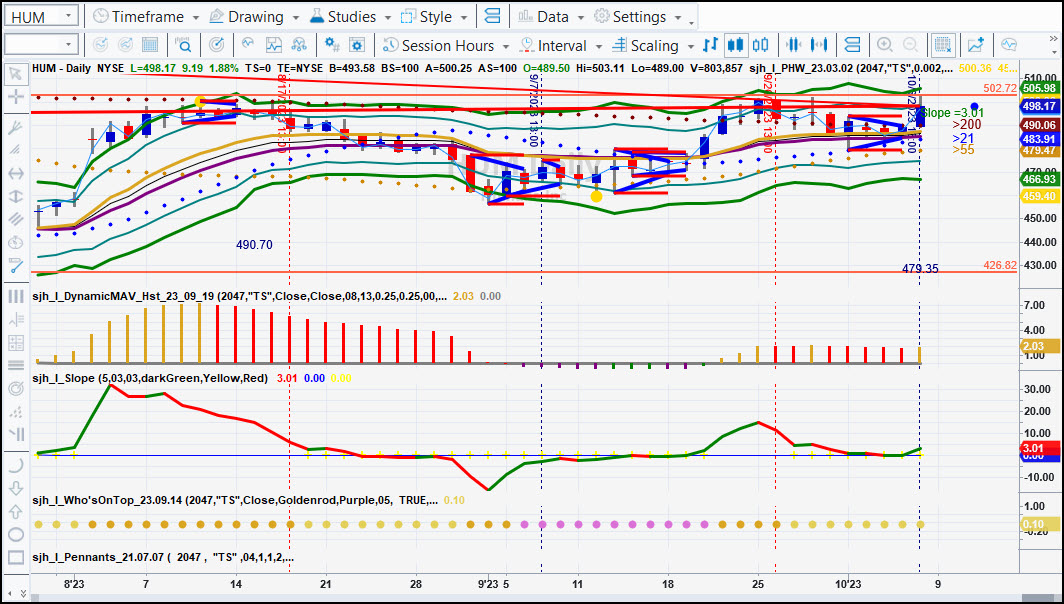Select the up arrow drawing tool
This screenshot has height=604, width=1064.
(x=16, y=512)
